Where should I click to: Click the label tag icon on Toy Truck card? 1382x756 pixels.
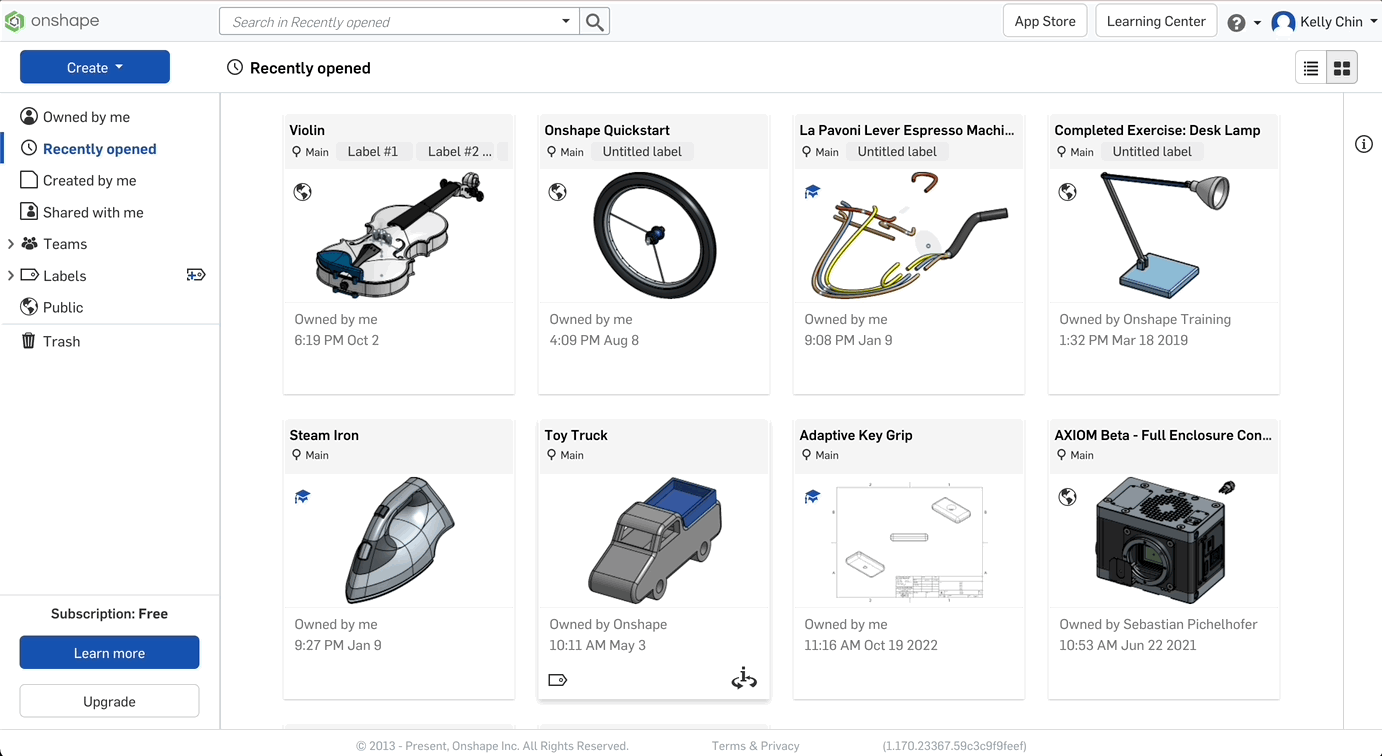[x=558, y=680]
